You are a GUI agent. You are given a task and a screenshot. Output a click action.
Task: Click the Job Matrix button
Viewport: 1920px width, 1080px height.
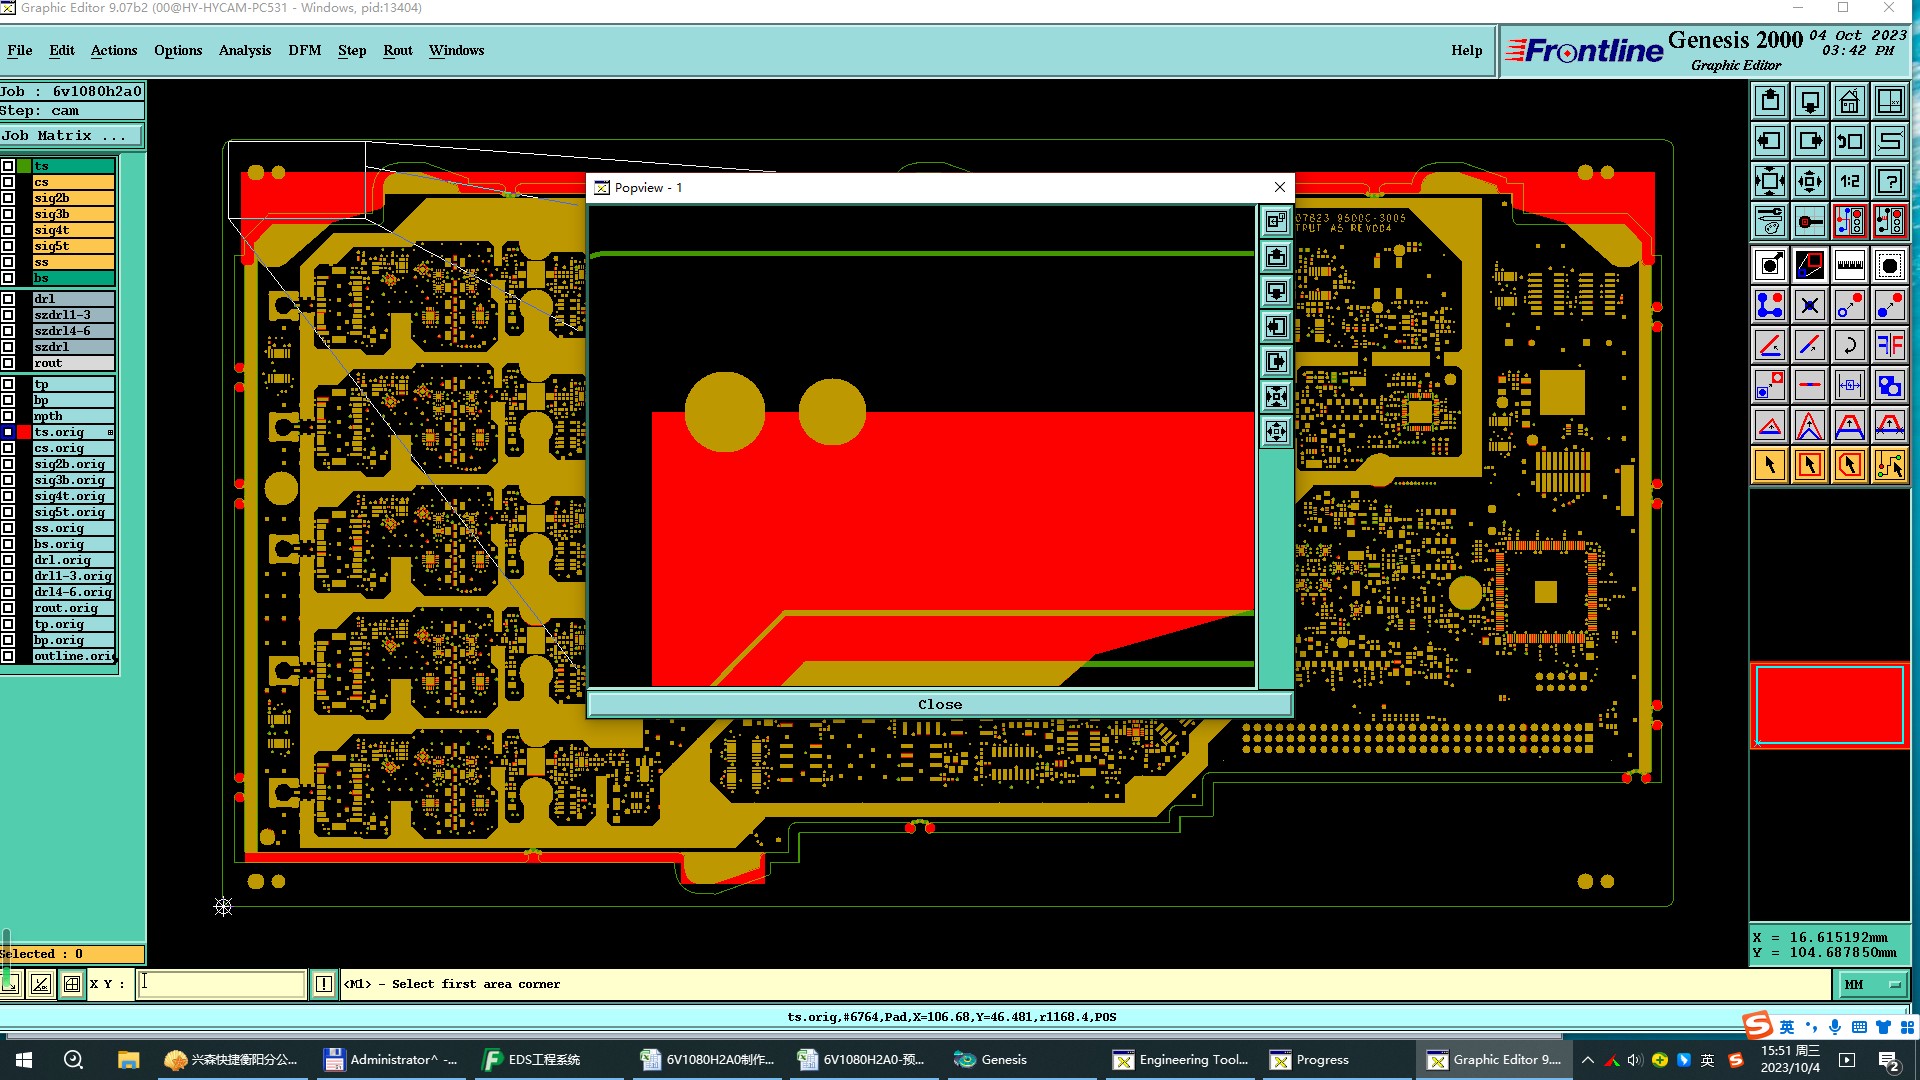click(72, 136)
